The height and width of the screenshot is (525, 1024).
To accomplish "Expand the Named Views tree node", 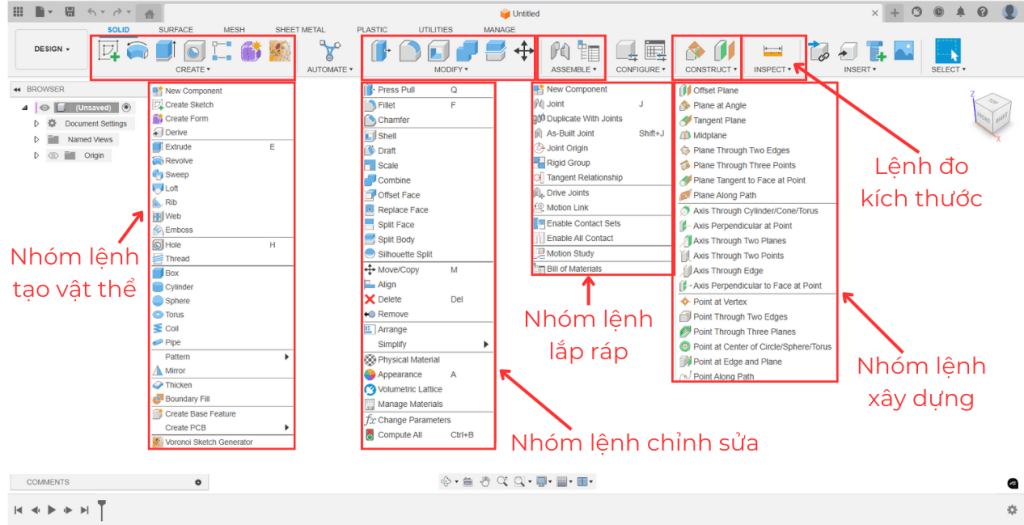I will click(x=37, y=140).
